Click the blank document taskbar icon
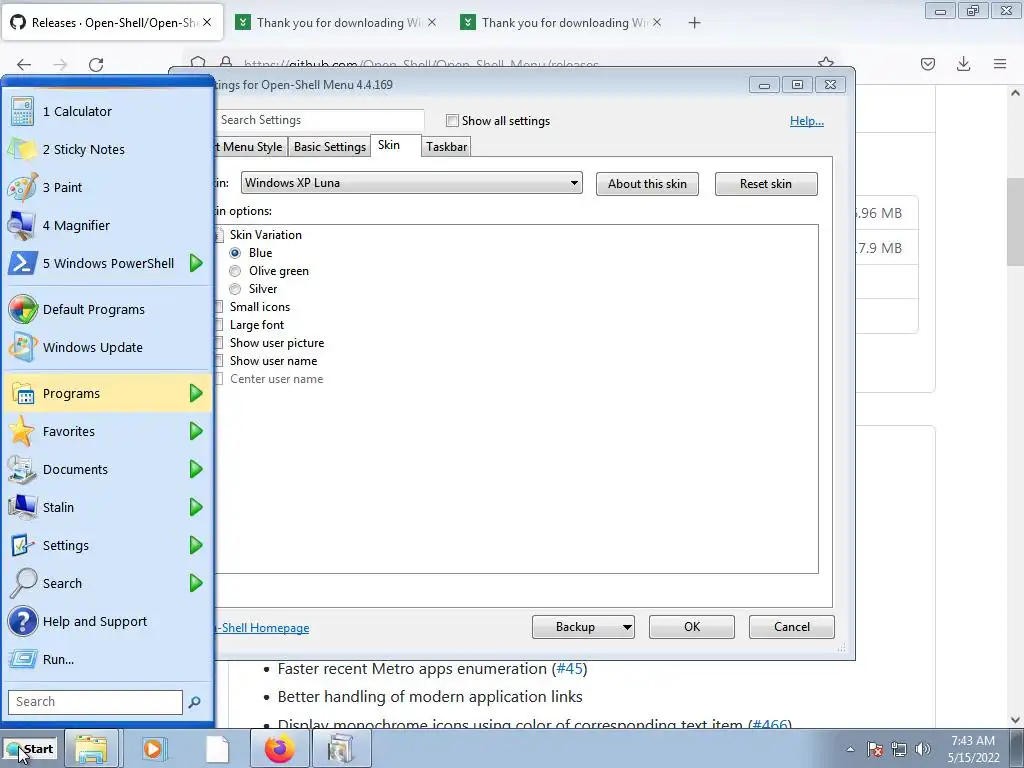1024x768 pixels. point(217,748)
